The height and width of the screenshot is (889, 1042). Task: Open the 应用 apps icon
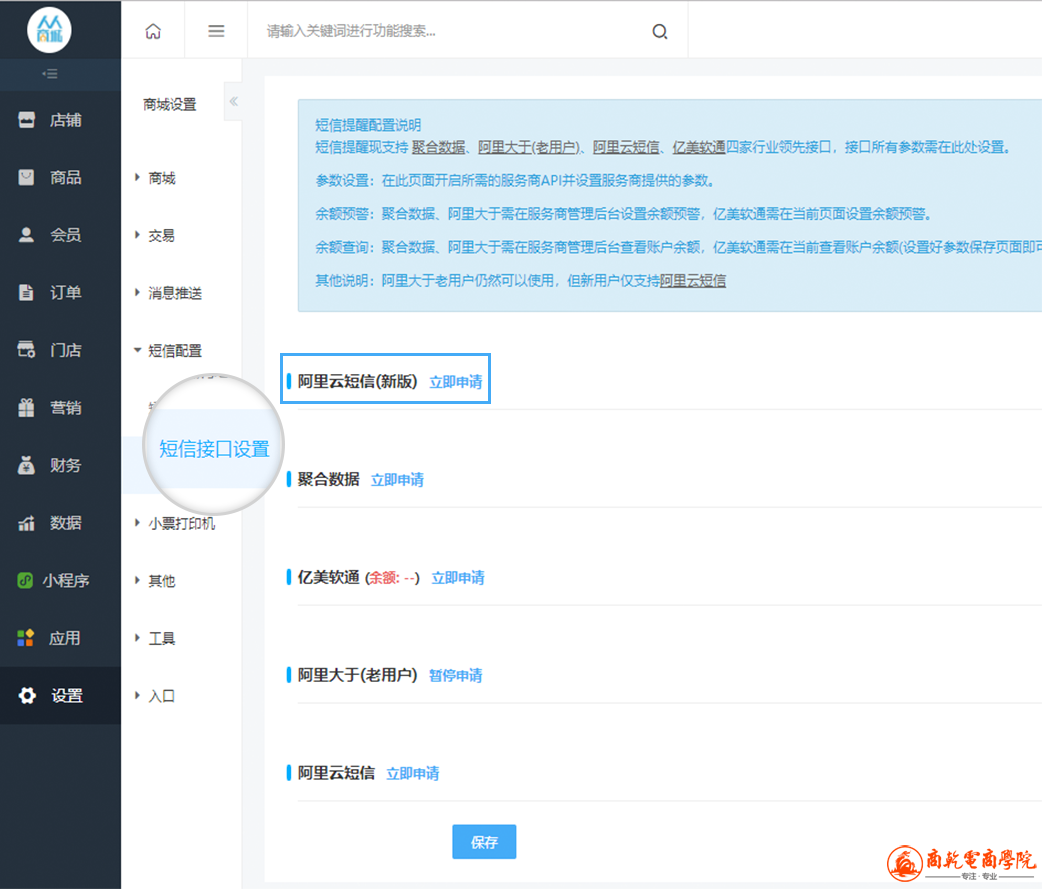25,638
